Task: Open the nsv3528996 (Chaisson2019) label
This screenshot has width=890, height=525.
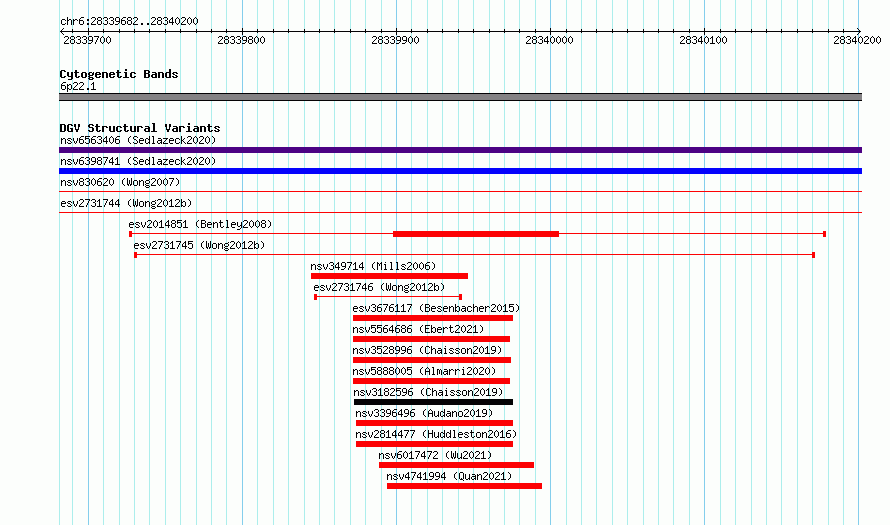Action: point(427,350)
